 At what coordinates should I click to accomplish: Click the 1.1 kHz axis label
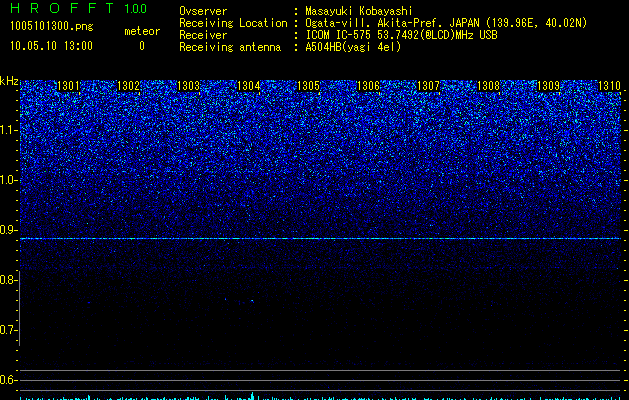tap(8, 130)
